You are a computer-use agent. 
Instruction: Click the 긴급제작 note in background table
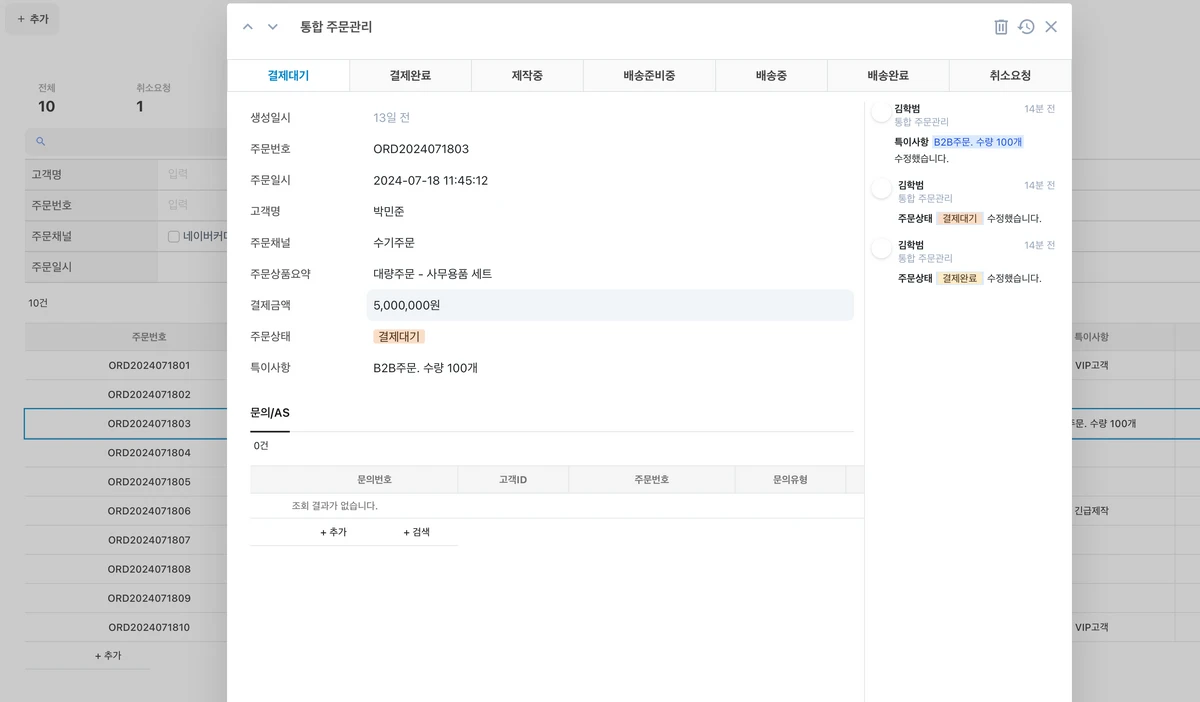tap(1091, 511)
